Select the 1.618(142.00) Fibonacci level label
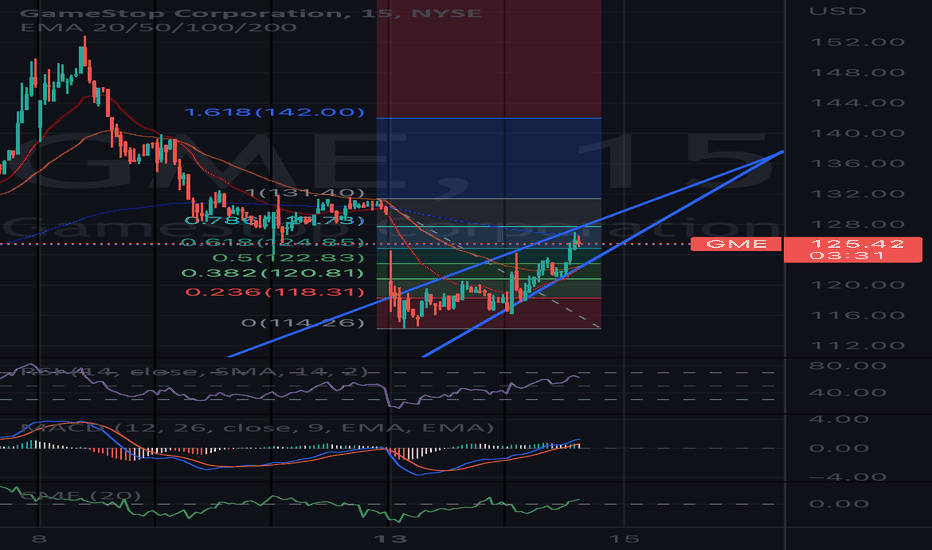 click(274, 112)
